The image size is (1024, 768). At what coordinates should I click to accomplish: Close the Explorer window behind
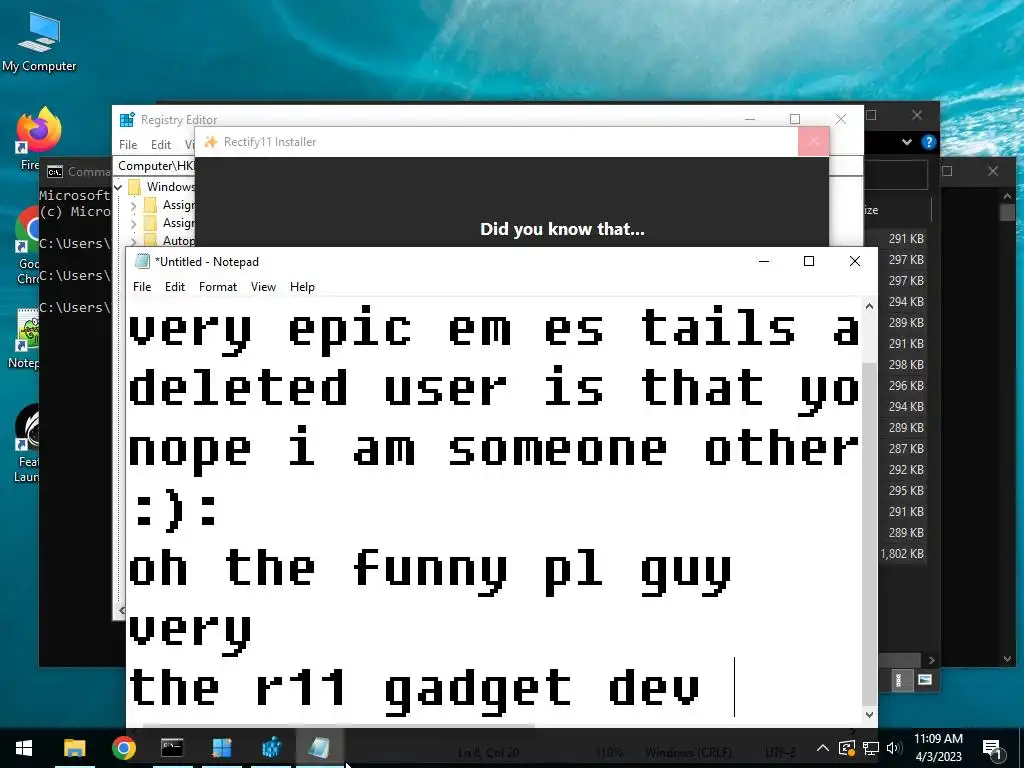point(917,115)
